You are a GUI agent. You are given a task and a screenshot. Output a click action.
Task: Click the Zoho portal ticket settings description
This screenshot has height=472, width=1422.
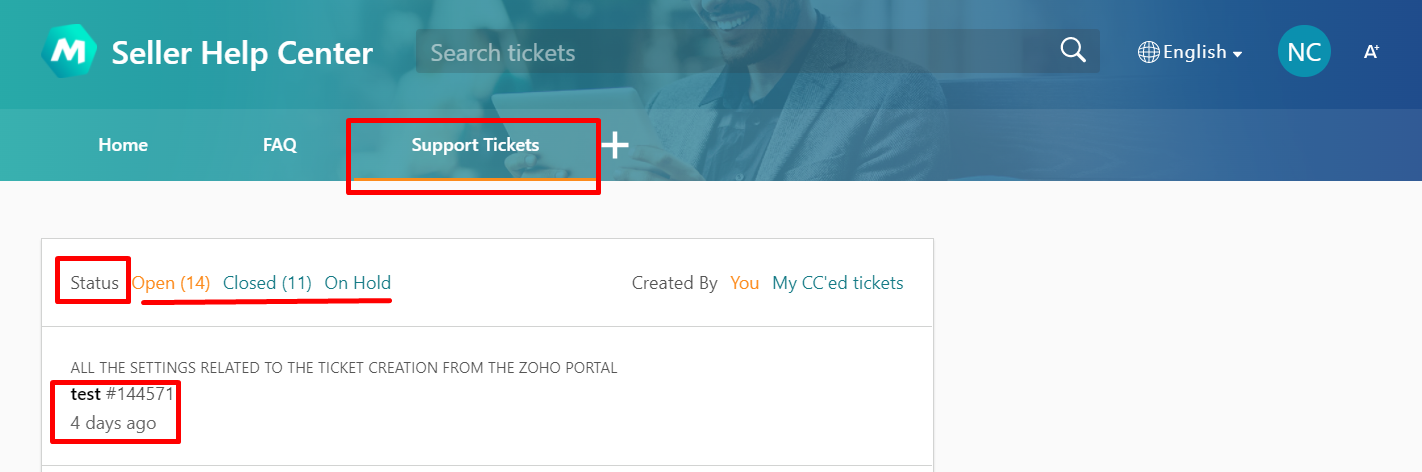344,368
